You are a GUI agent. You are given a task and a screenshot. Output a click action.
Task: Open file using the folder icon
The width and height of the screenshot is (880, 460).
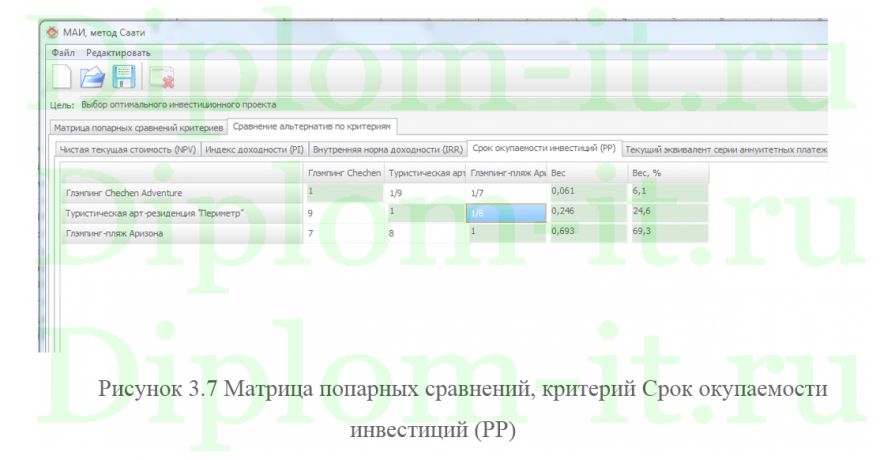click(92, 77)
